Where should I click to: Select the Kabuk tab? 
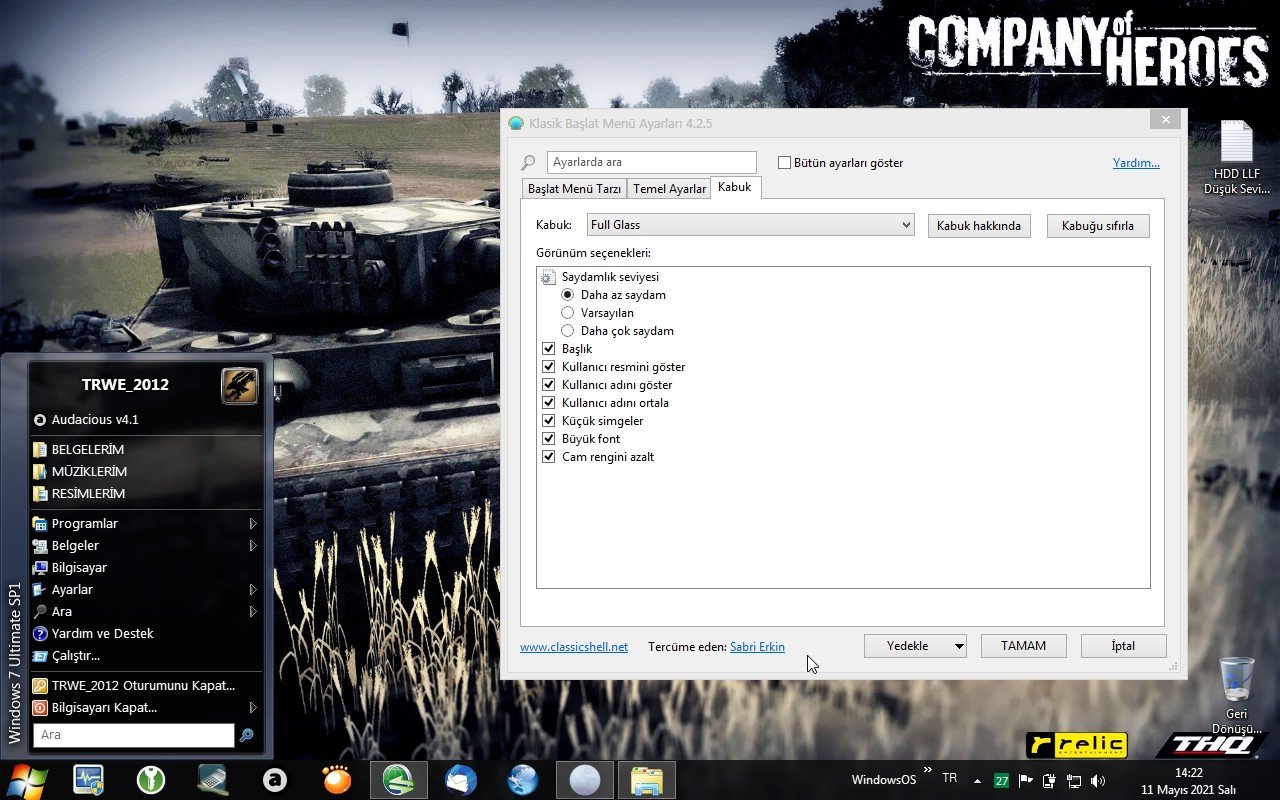click(x=735, y=187)
